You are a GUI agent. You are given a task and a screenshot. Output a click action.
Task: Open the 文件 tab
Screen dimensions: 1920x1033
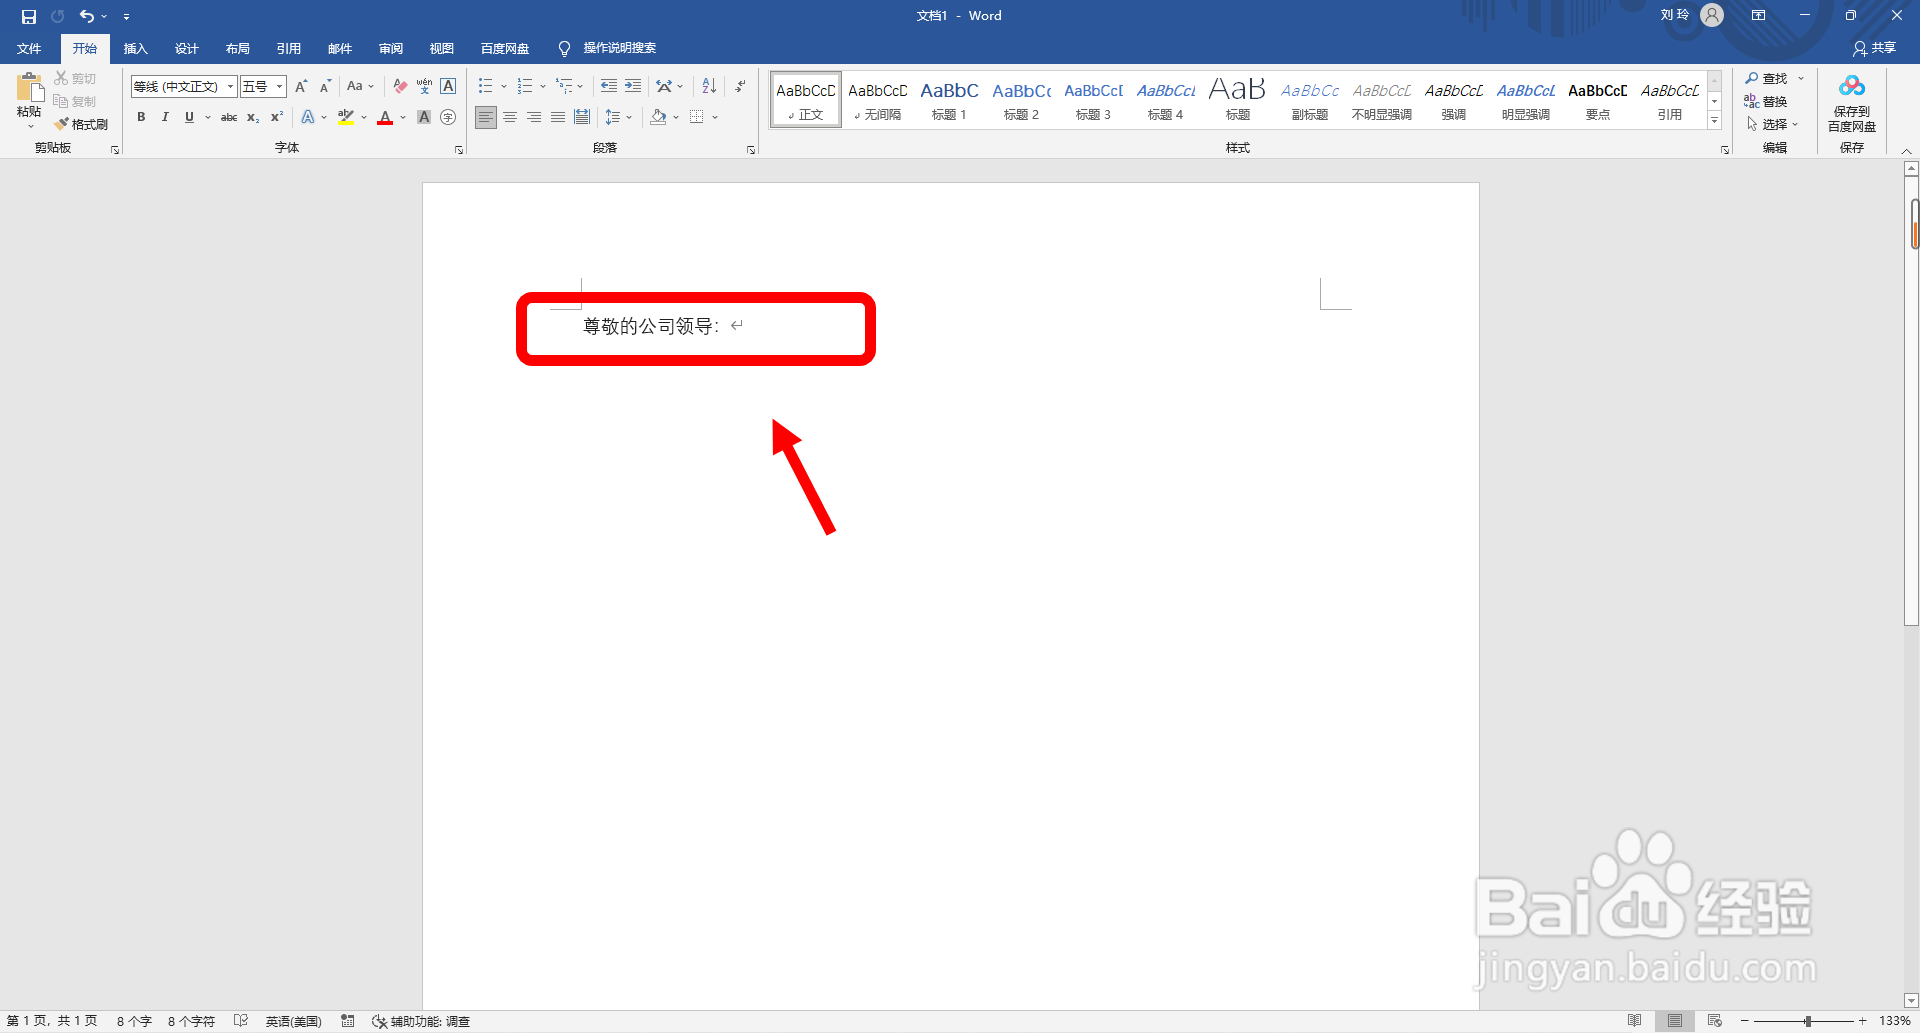[29, 48]
